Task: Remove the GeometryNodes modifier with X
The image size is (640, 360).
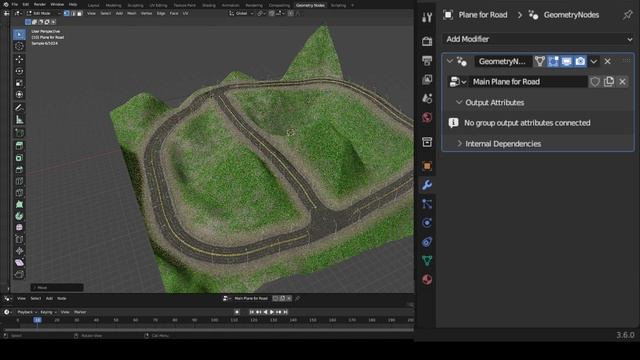Action: (x=607, y=61)
